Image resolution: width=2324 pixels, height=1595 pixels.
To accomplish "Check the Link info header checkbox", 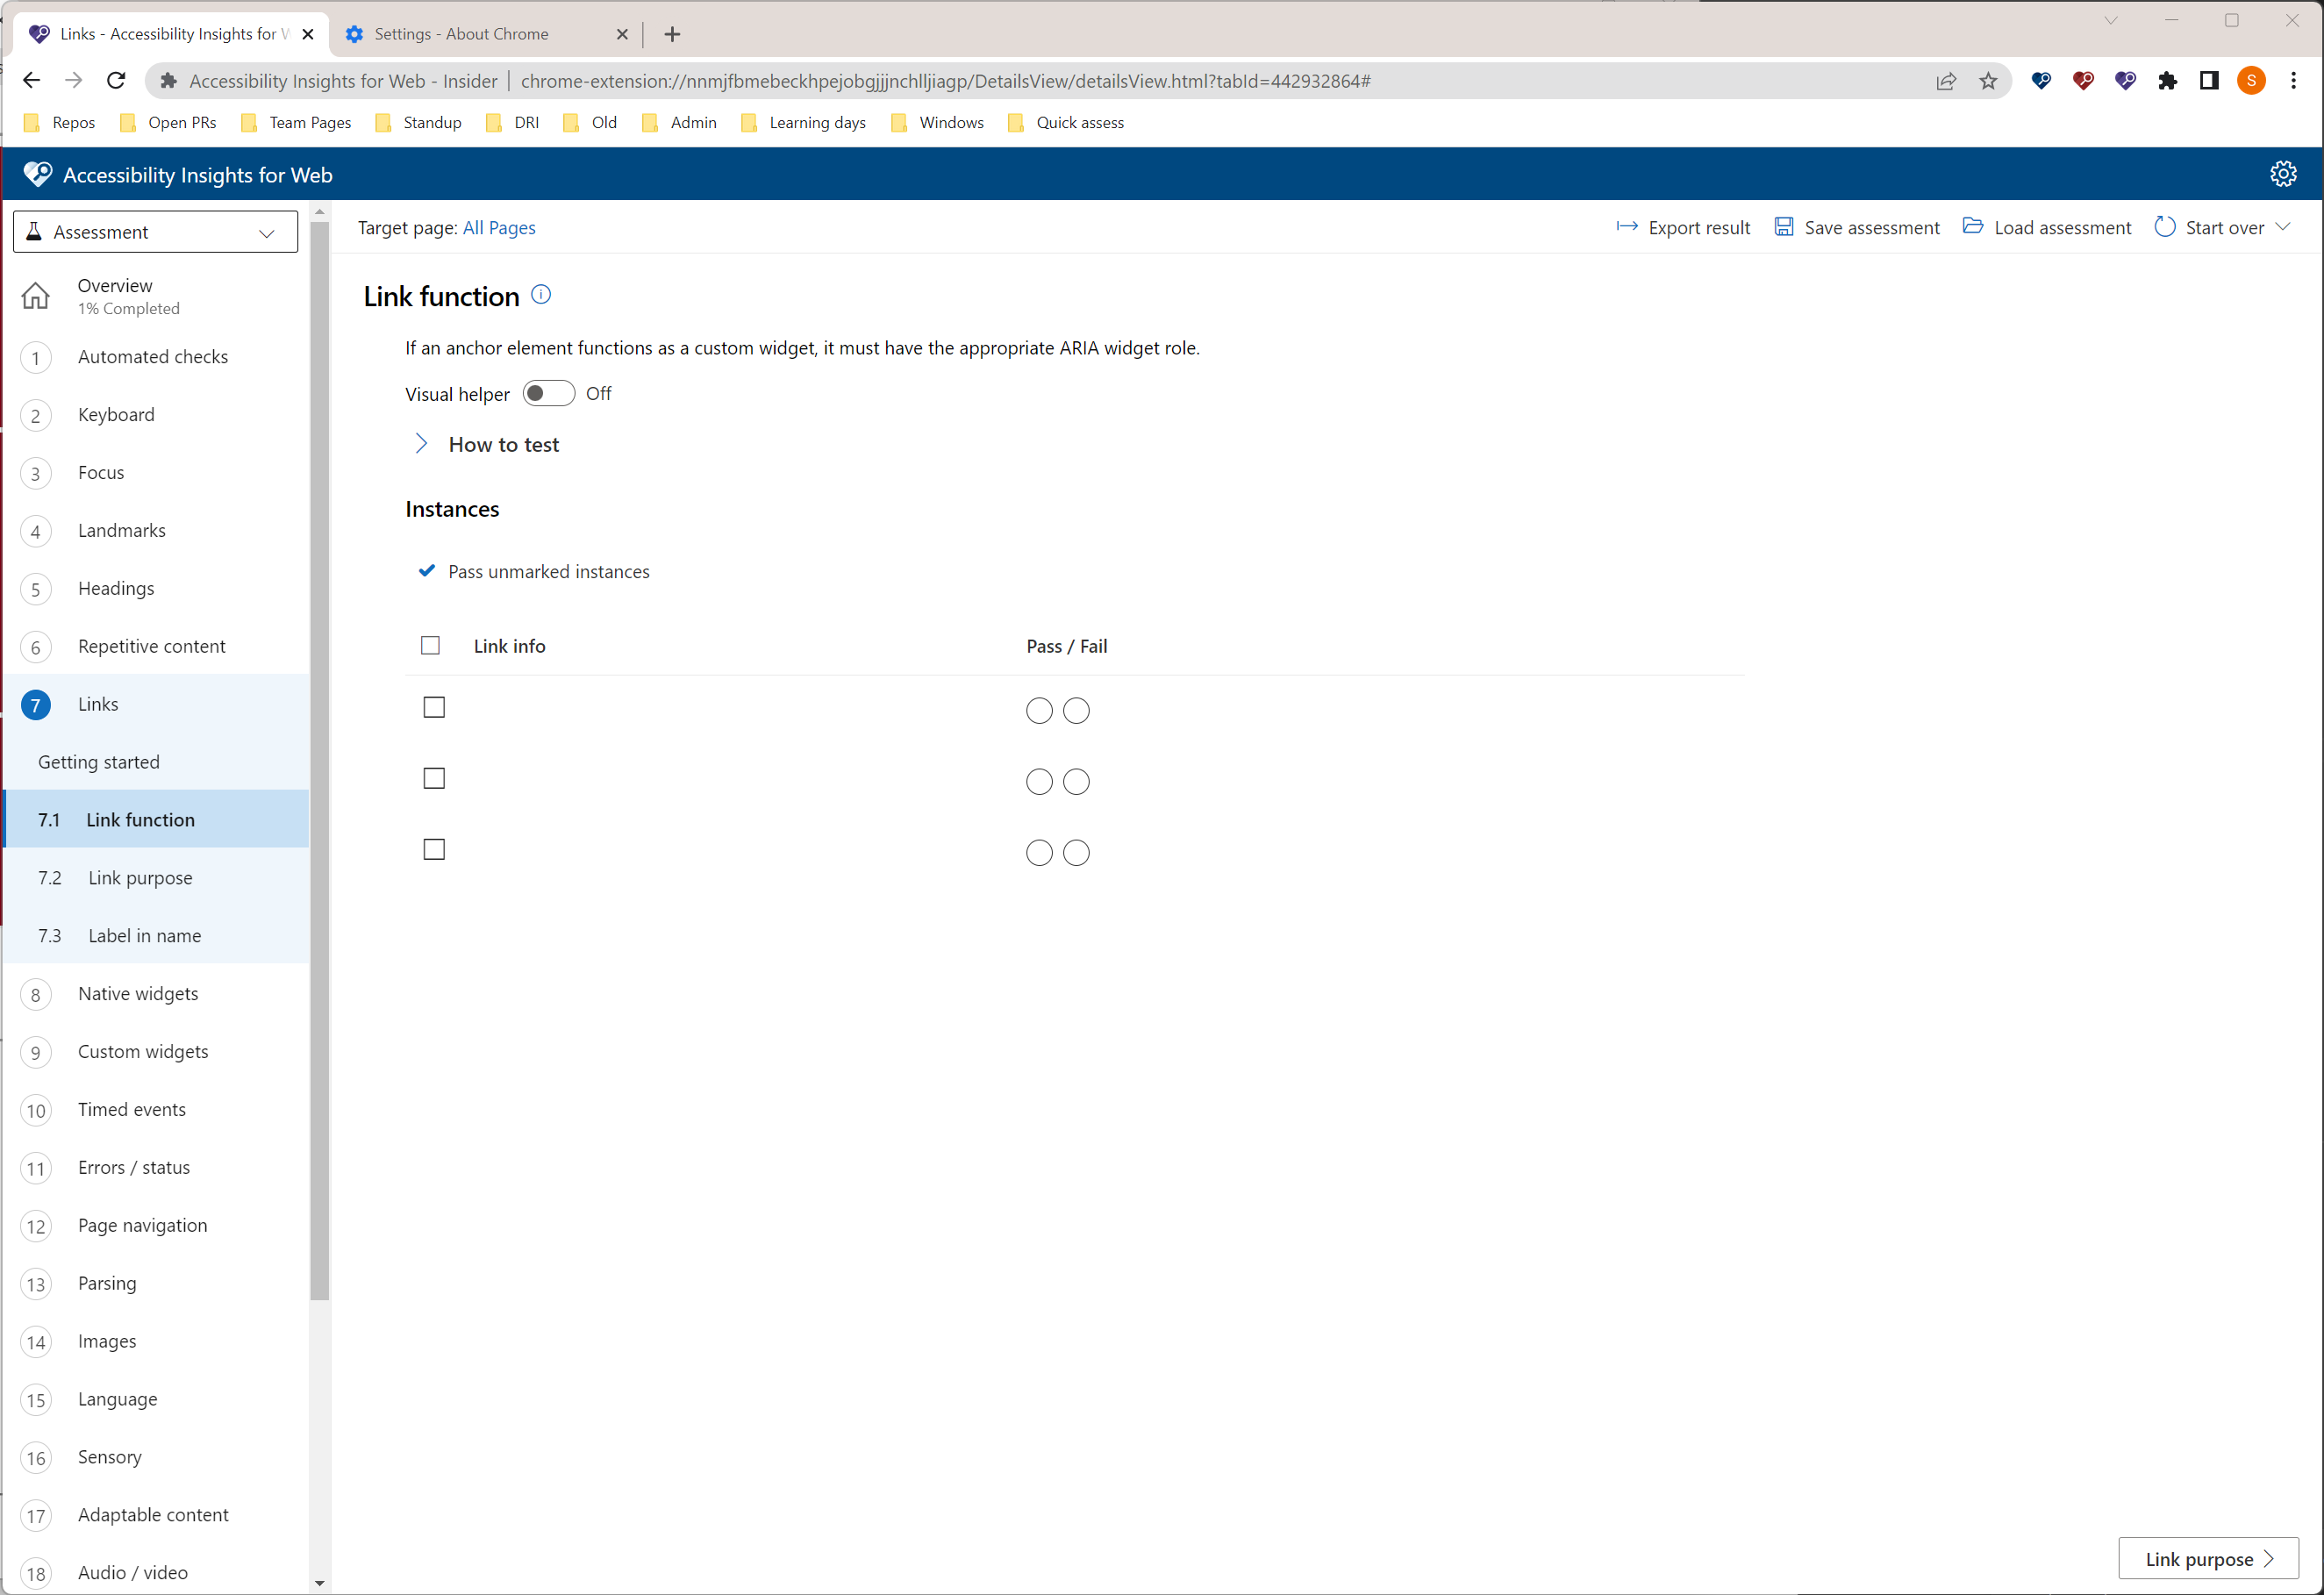I will click(430, 645).
